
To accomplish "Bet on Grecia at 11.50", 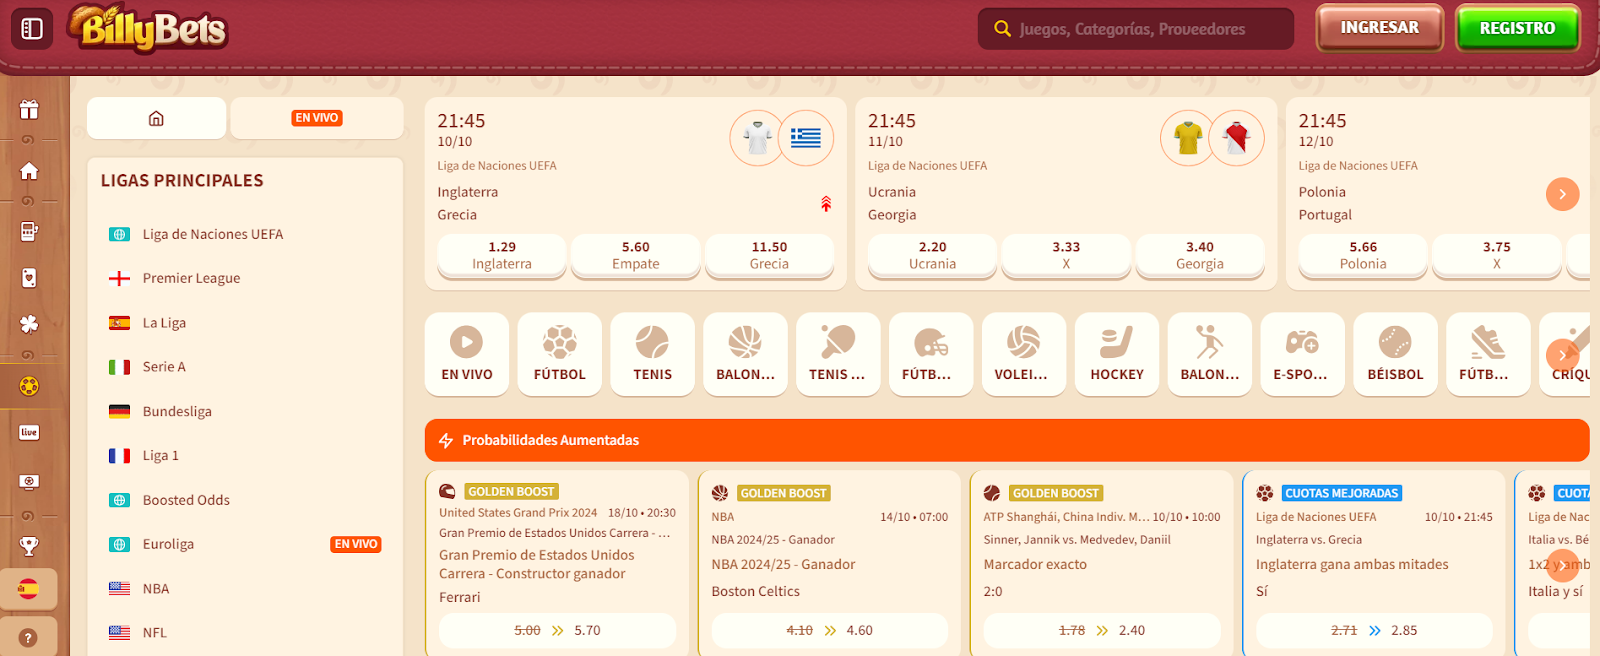I will pos(770,255).
